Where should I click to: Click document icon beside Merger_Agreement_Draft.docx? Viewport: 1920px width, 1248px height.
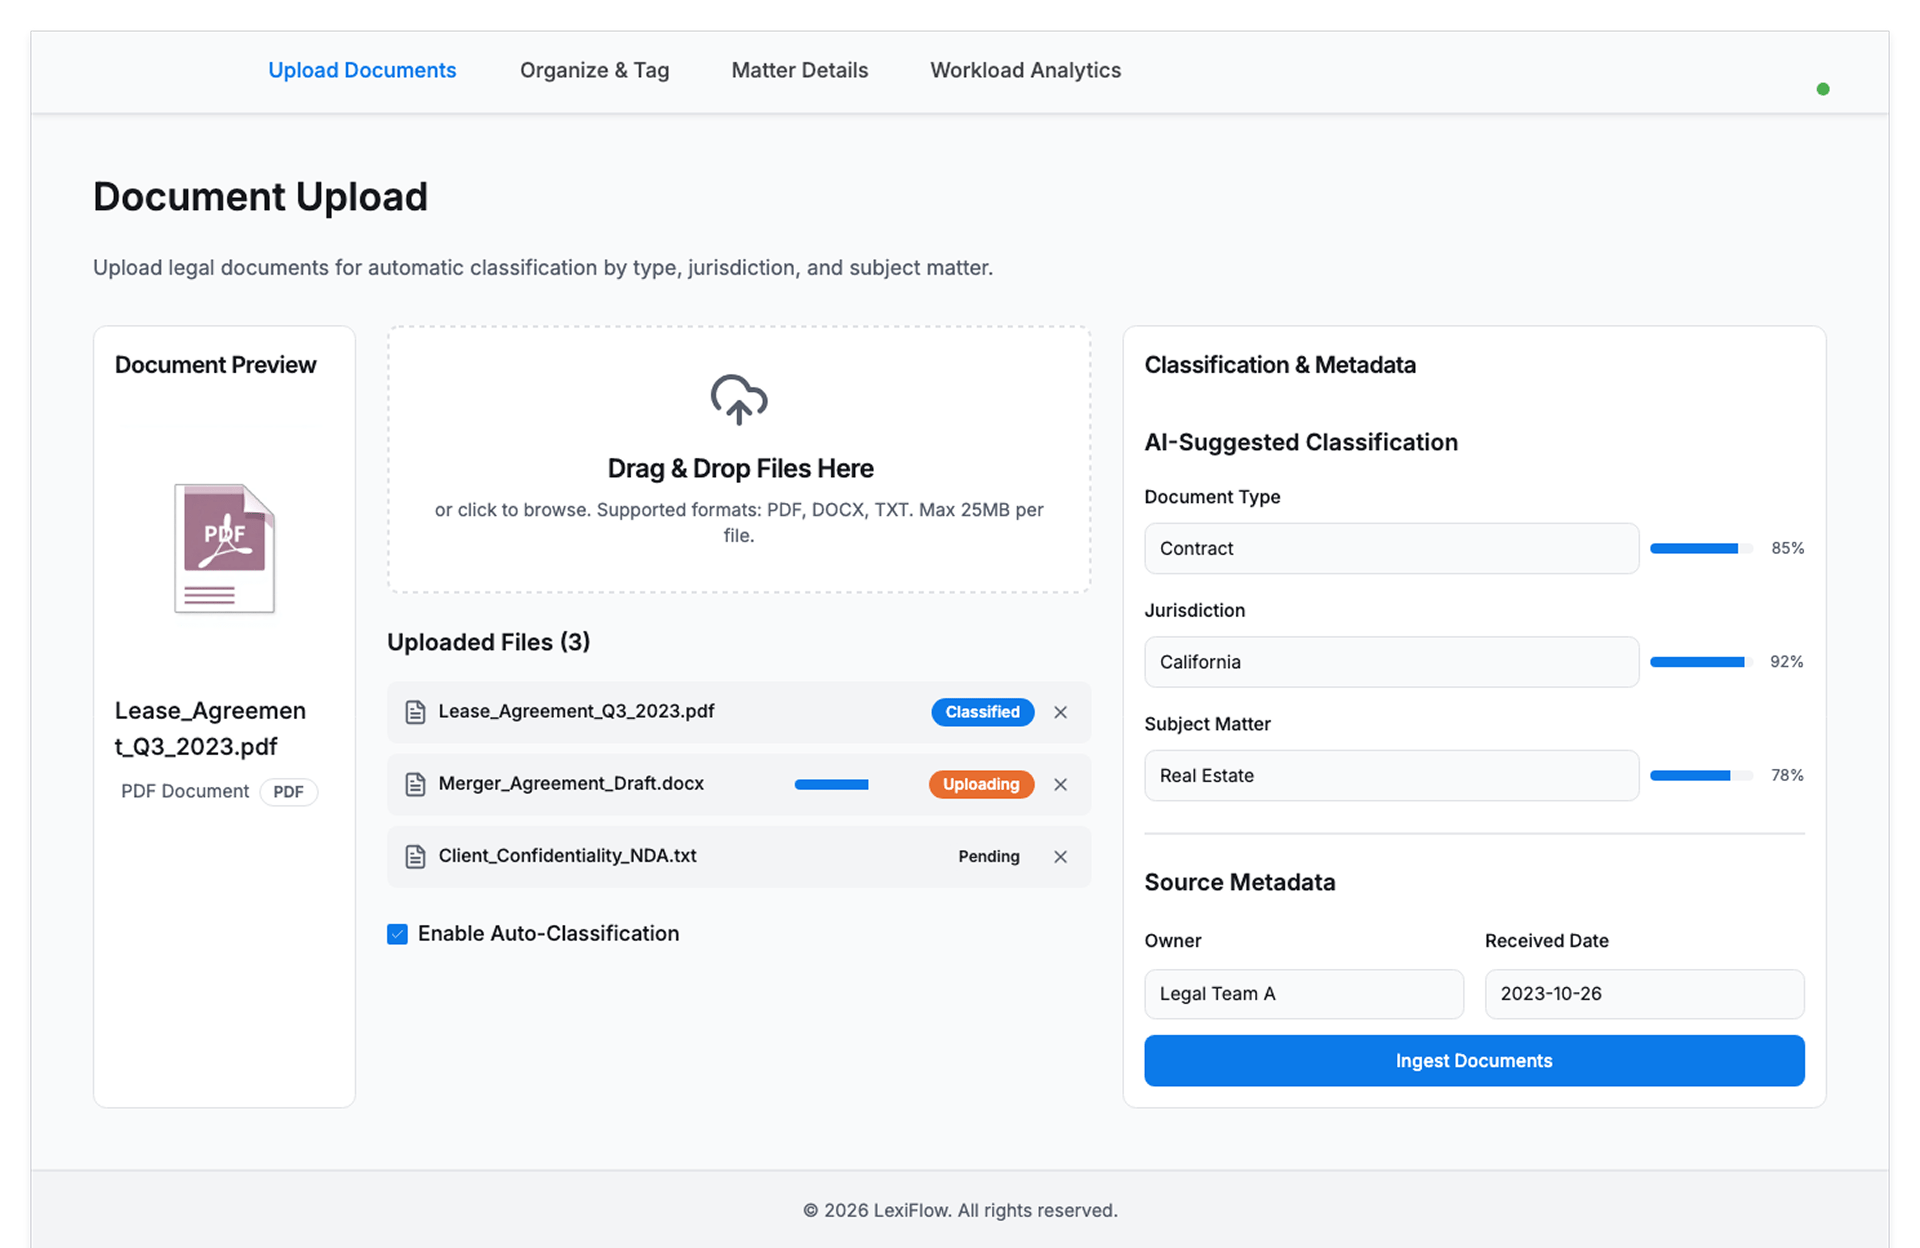click(415, 785)
